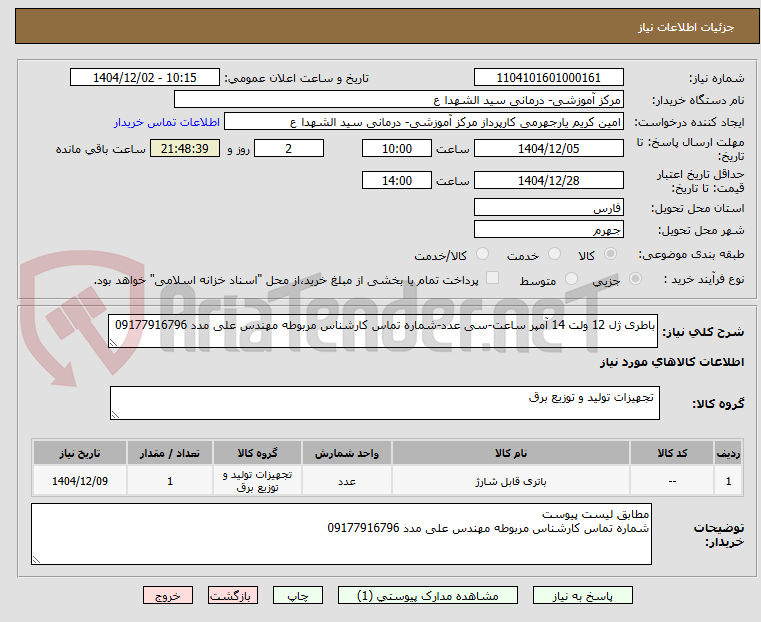Click the ردیف column header
This screenshot has height=622, width=761.
(x=728, y=453)
